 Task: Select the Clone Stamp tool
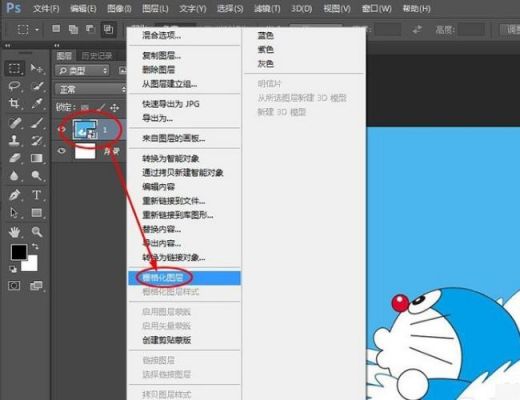click(x=14, y=140)
